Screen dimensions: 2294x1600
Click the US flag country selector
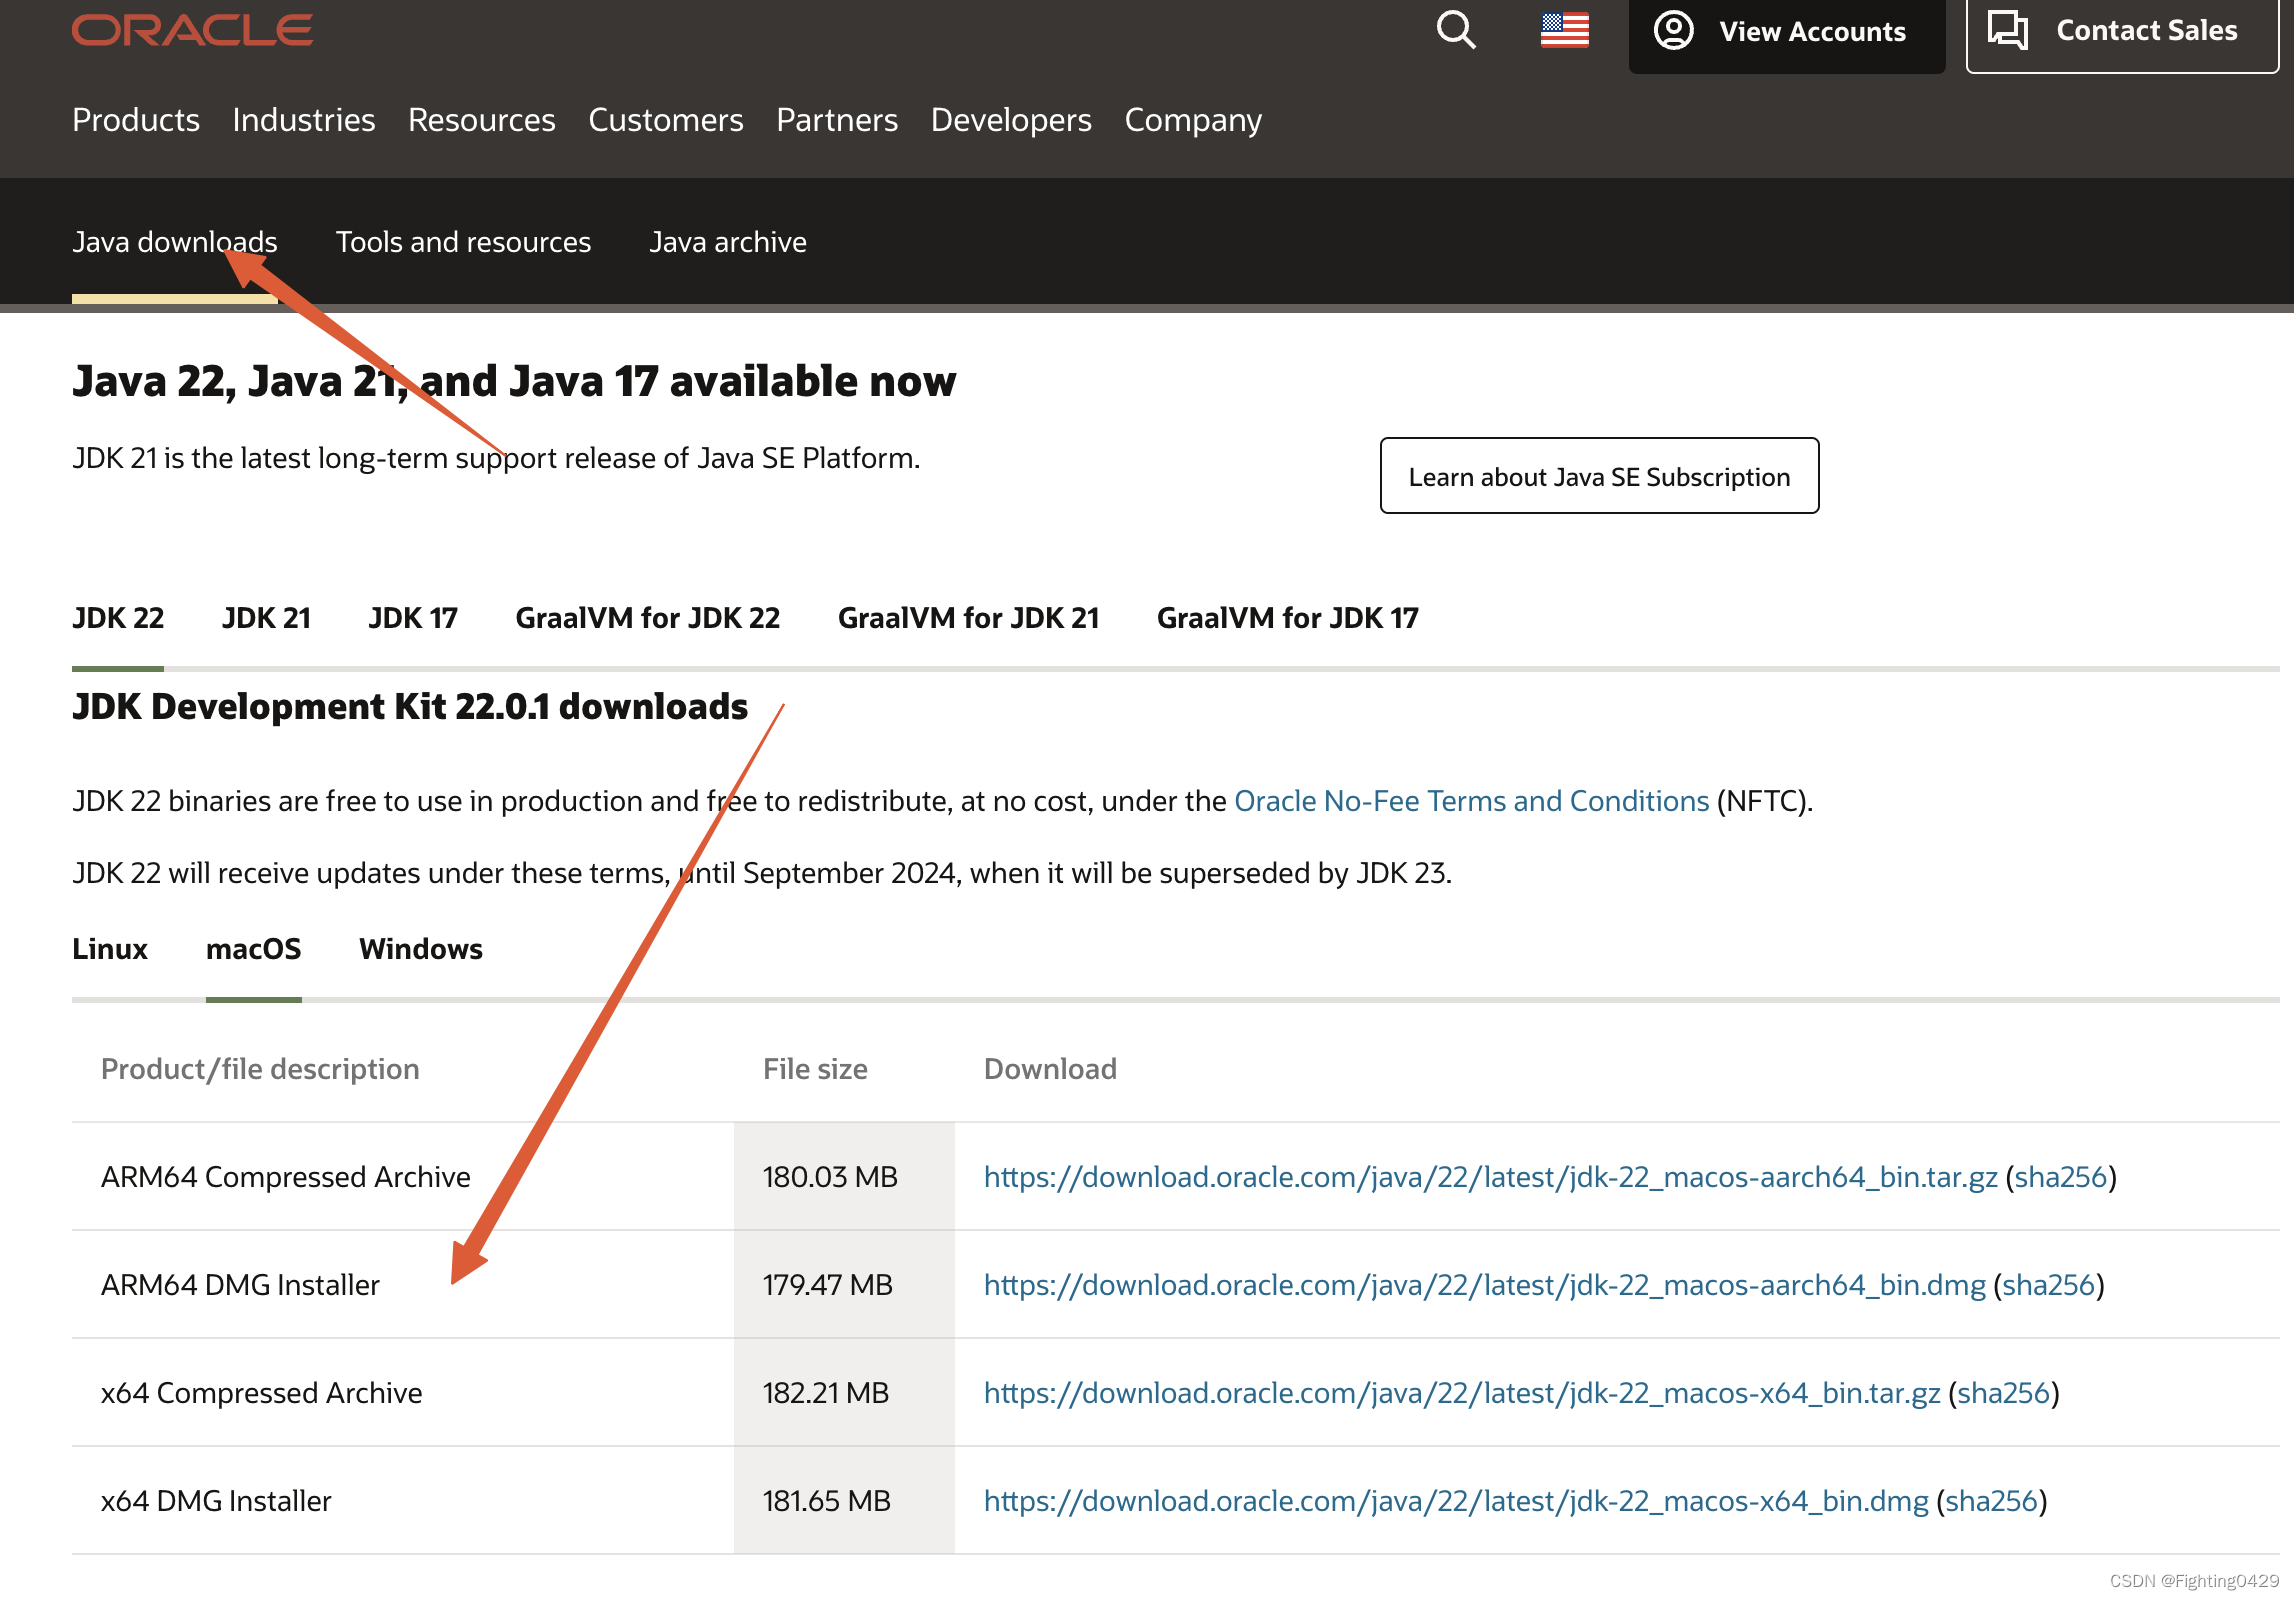click(1565, 30)
